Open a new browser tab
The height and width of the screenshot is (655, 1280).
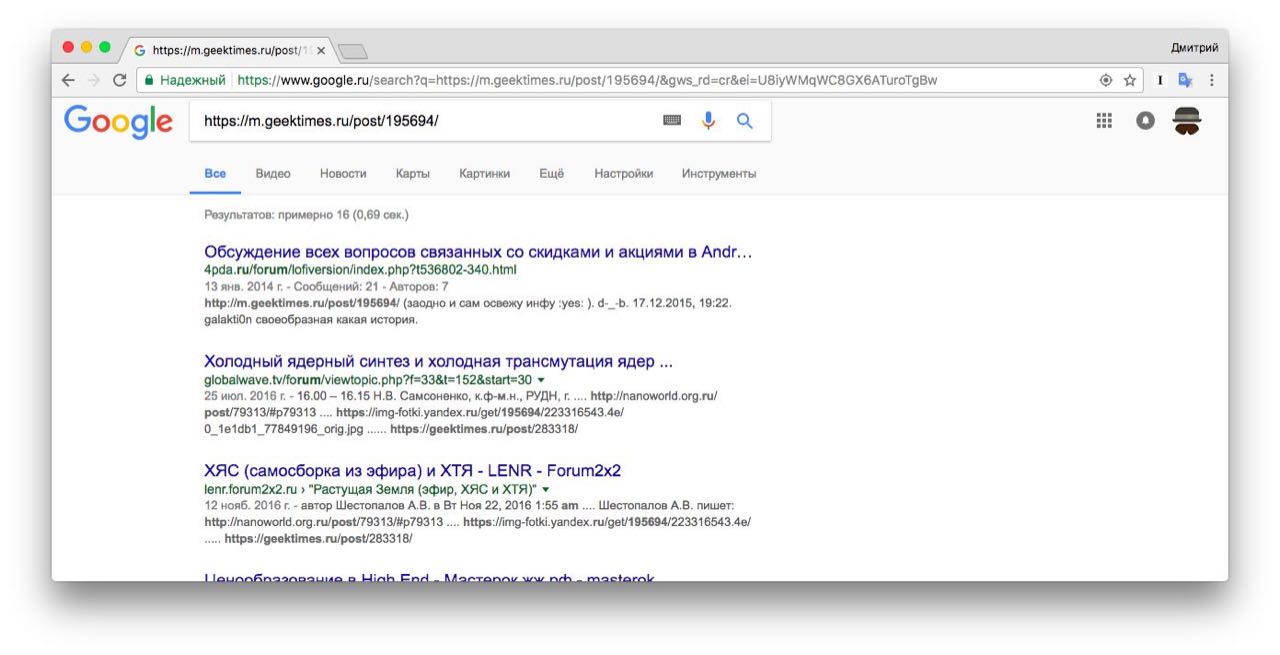[x=353, y=51]
